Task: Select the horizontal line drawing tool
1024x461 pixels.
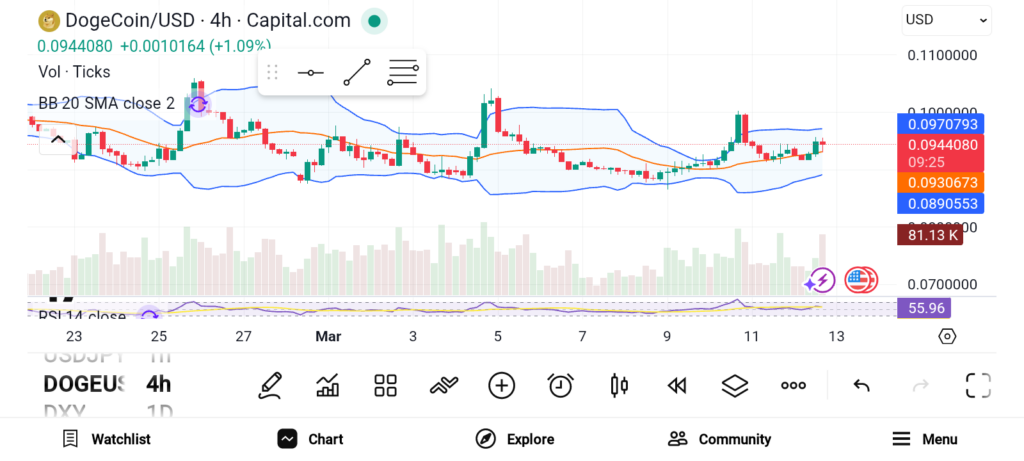Action: point(310,72)
